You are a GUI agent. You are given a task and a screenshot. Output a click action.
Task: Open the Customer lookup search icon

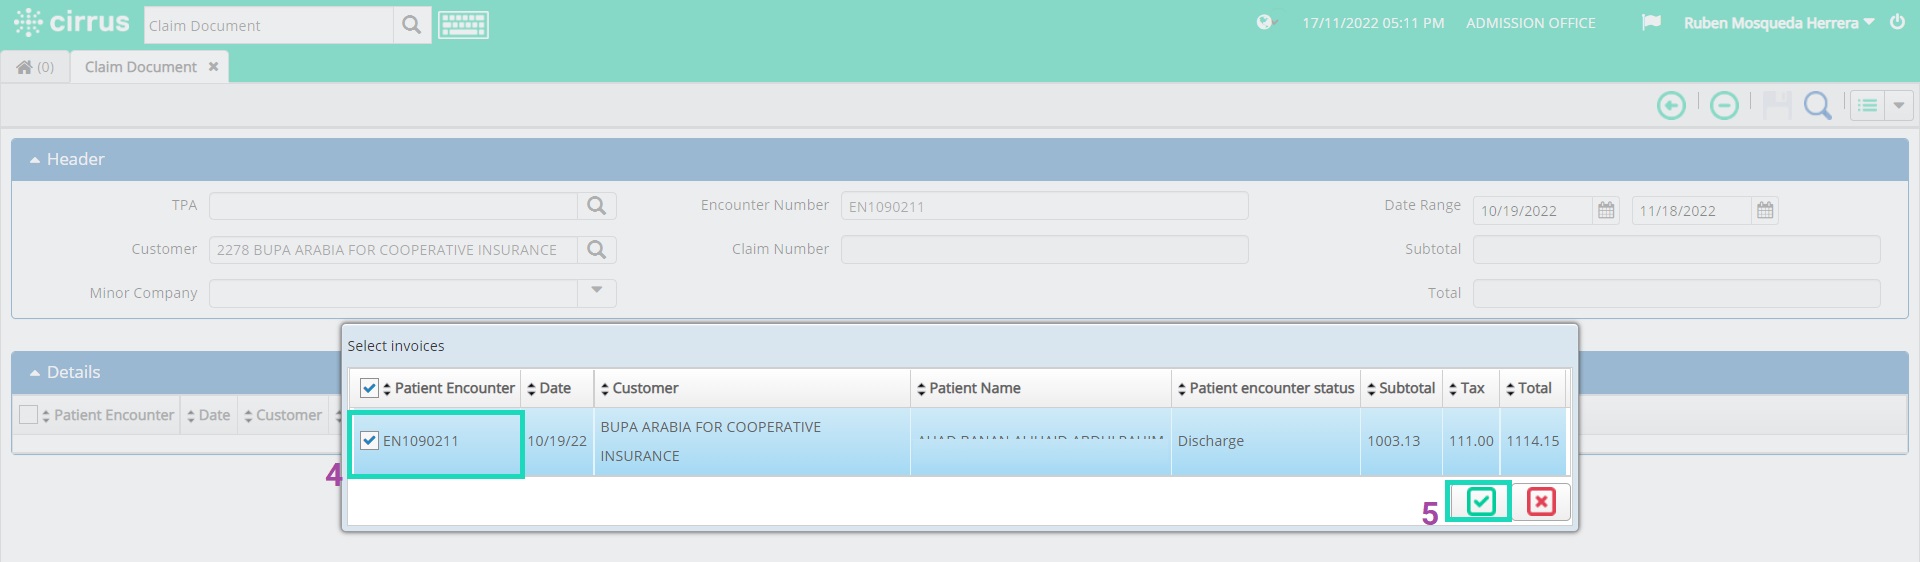[597, 250]
